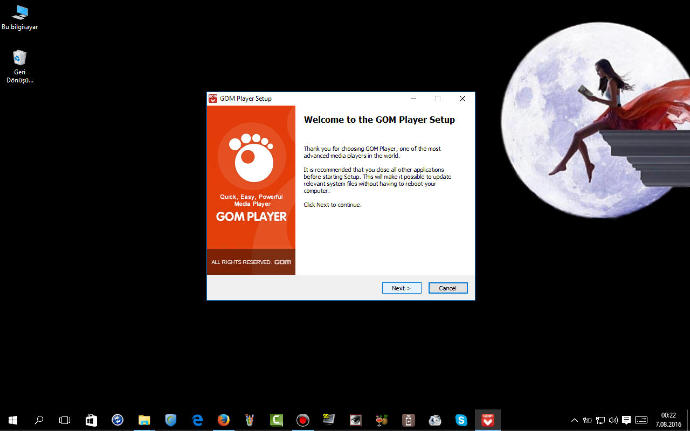Screen dimensions: 690x431
Task: Open File Explorer from the taskbar
Action: click(x=144, y=420)
